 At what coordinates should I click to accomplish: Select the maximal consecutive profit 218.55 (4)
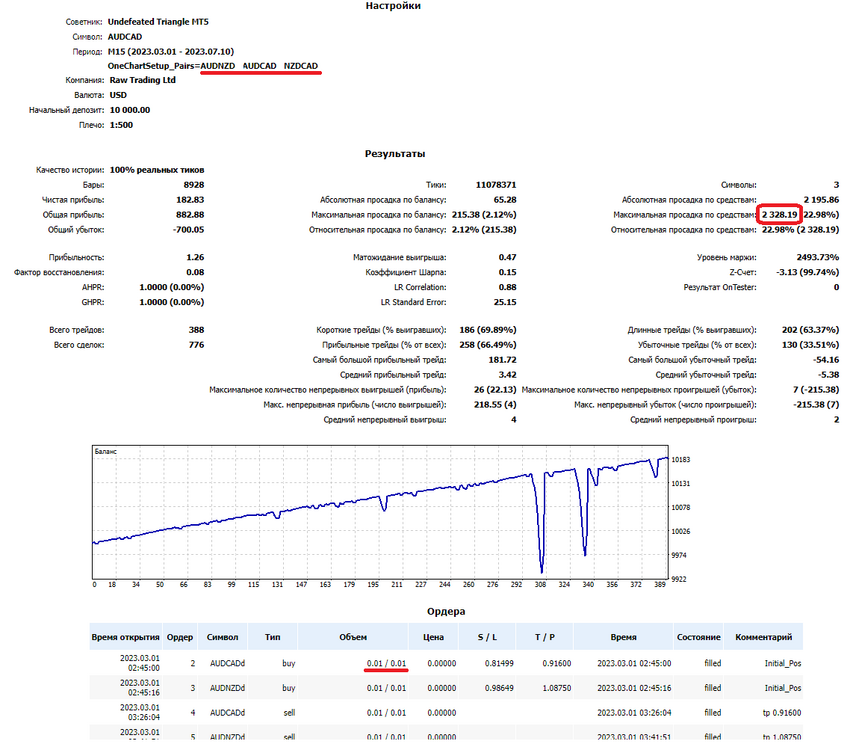pyautogui.click(x=495, y=405)
